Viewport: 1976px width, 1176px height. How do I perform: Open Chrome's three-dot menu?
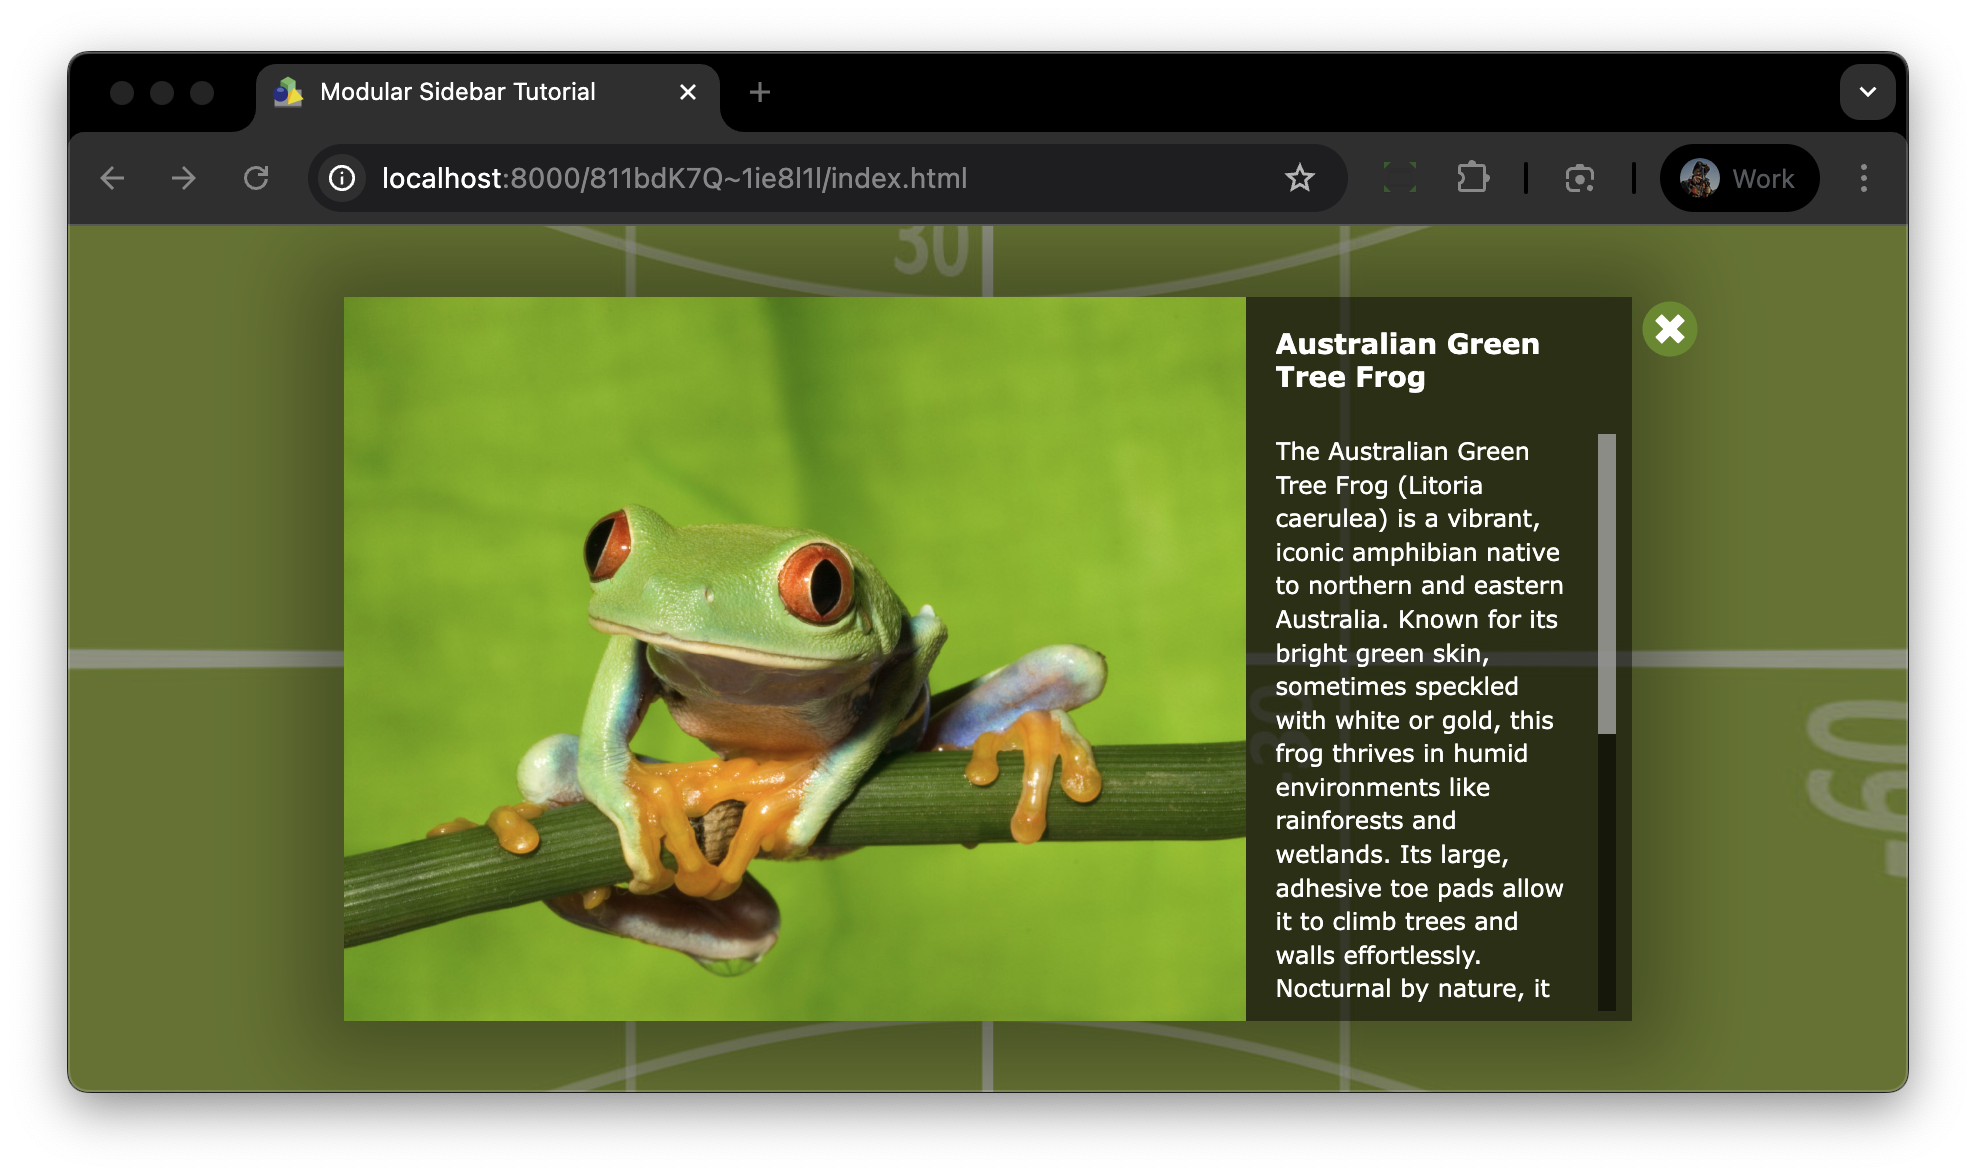[x=1863, y=178]
